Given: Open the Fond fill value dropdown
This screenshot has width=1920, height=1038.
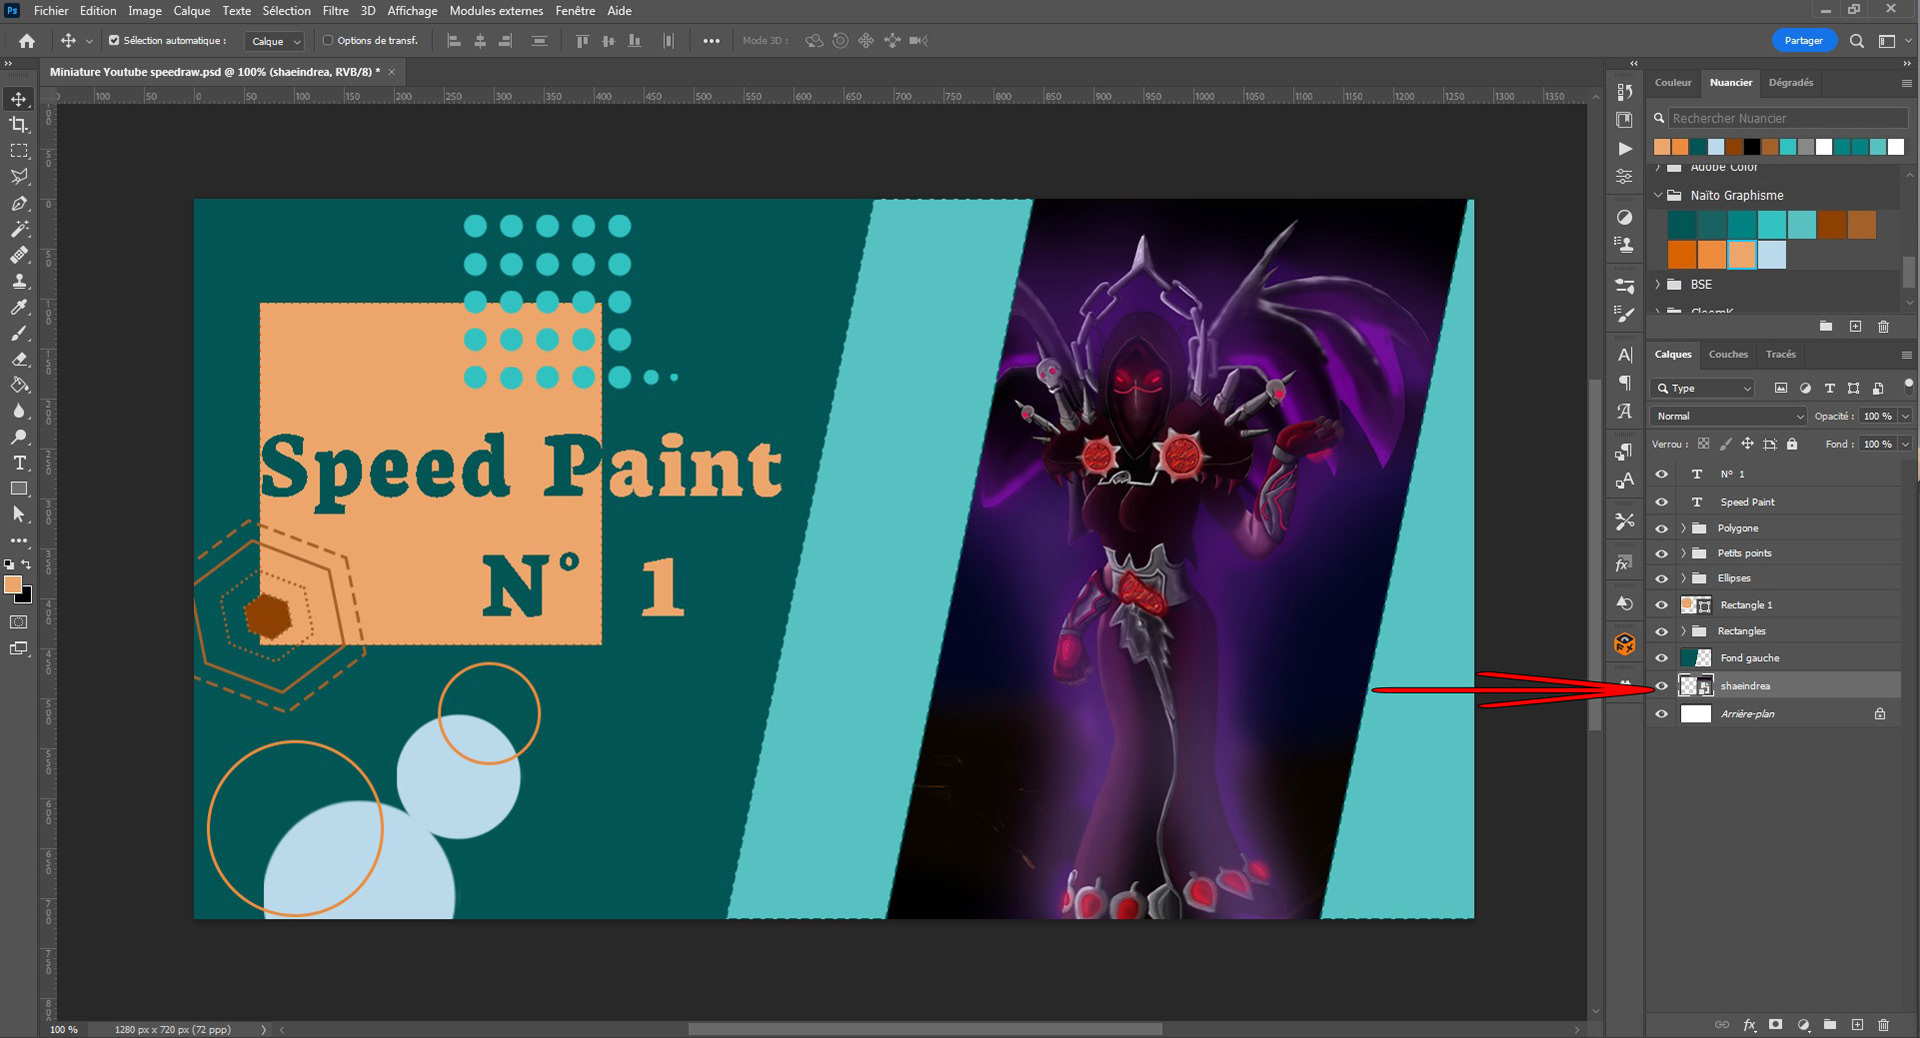Looking at the screenshot, I should tap(1905, 444).
